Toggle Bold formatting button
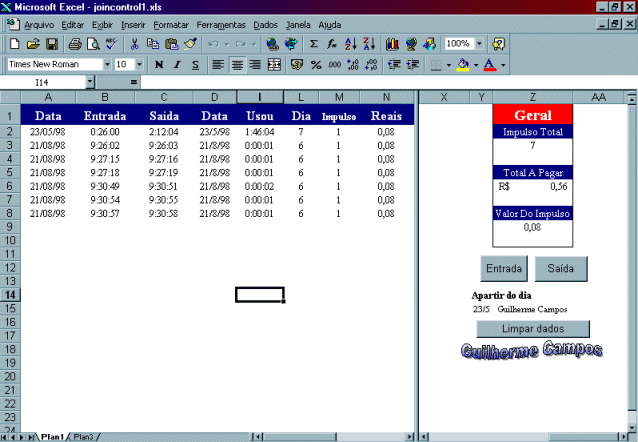The width and height of the screenshot is (638, 442). click(x=158, y=64)
